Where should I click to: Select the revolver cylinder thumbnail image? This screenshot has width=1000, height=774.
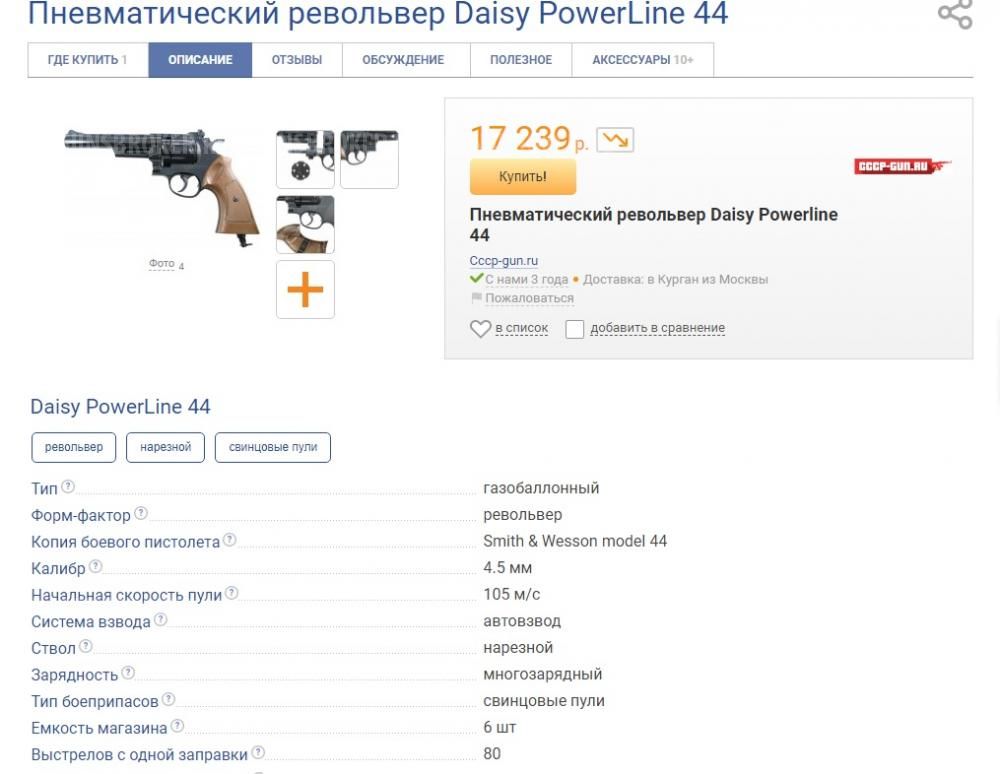click(305, 157)
